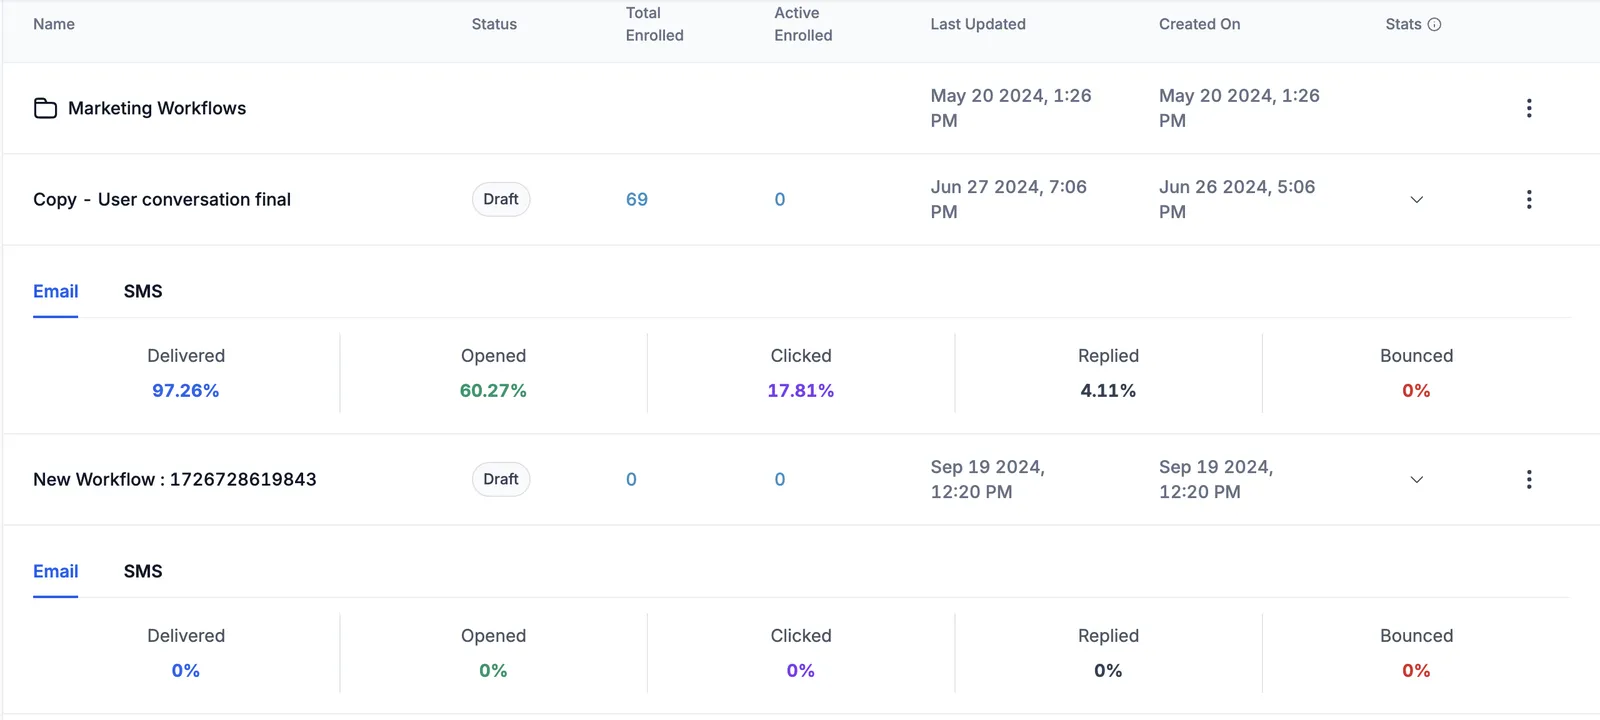Click the Stats info icon in header

[x=1434, y=24]
